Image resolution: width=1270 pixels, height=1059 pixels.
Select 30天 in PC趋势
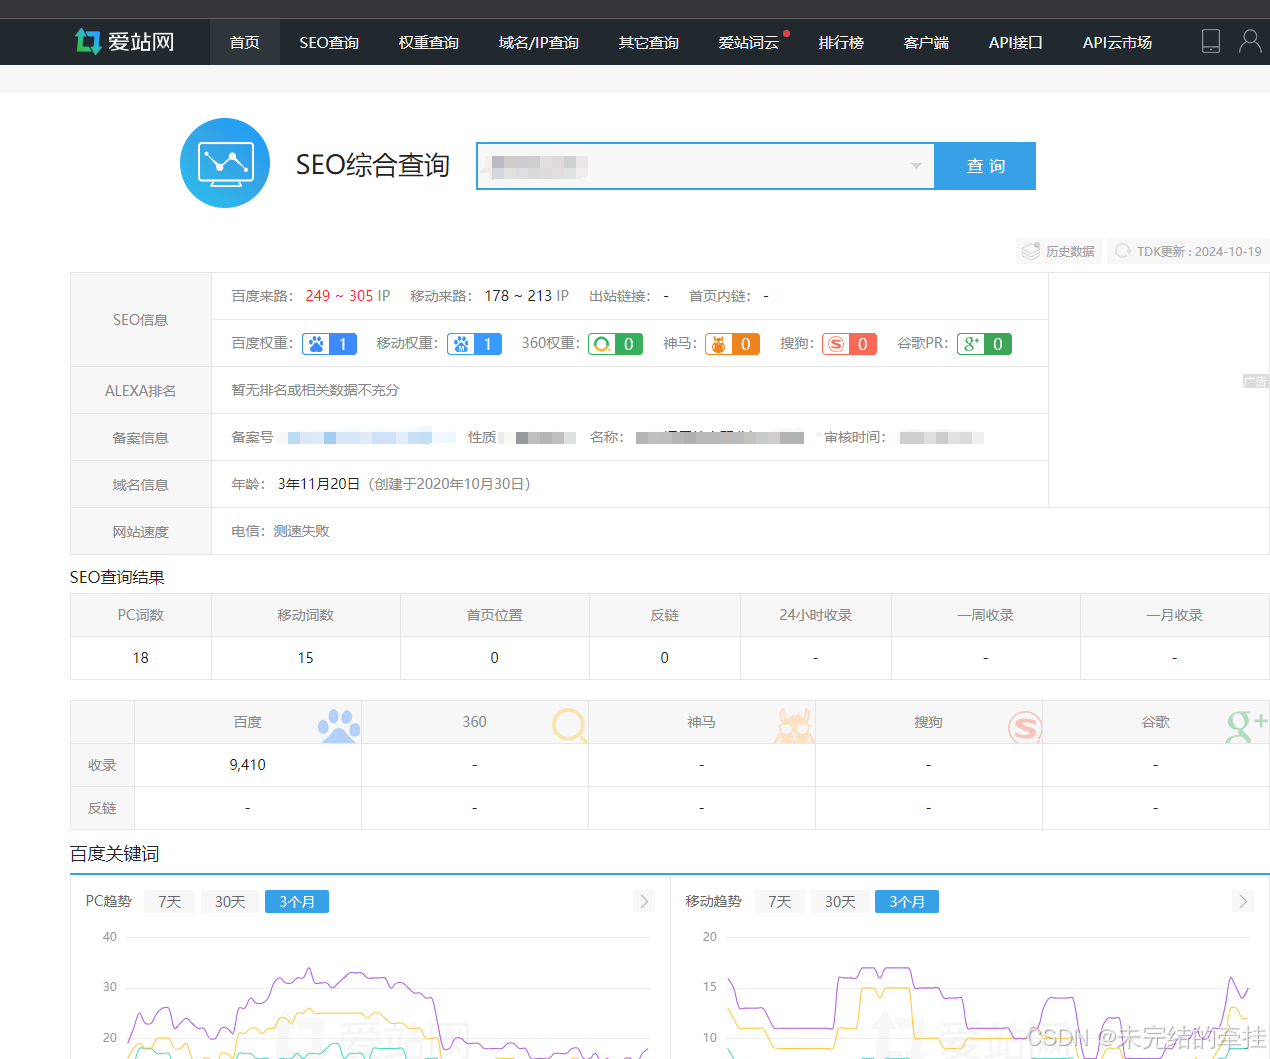230,901
